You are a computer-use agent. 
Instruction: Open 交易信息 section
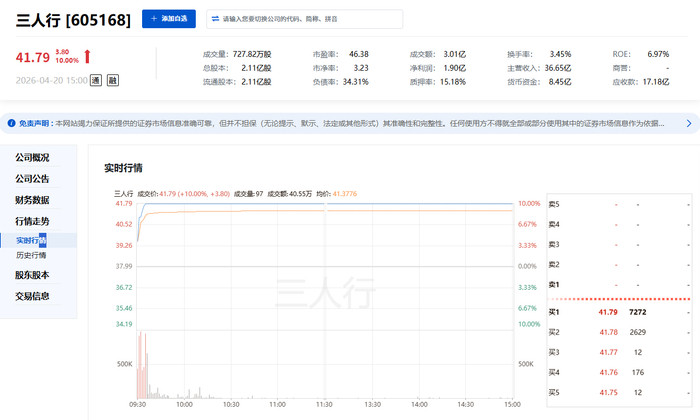[32, 296]
